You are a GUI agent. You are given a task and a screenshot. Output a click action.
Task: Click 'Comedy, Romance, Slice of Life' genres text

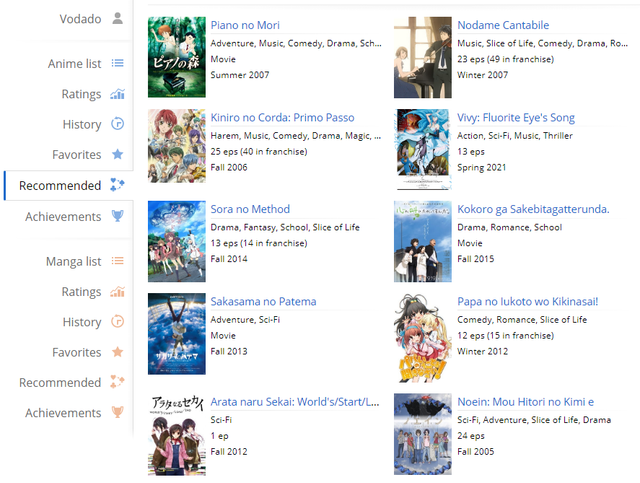522,320
